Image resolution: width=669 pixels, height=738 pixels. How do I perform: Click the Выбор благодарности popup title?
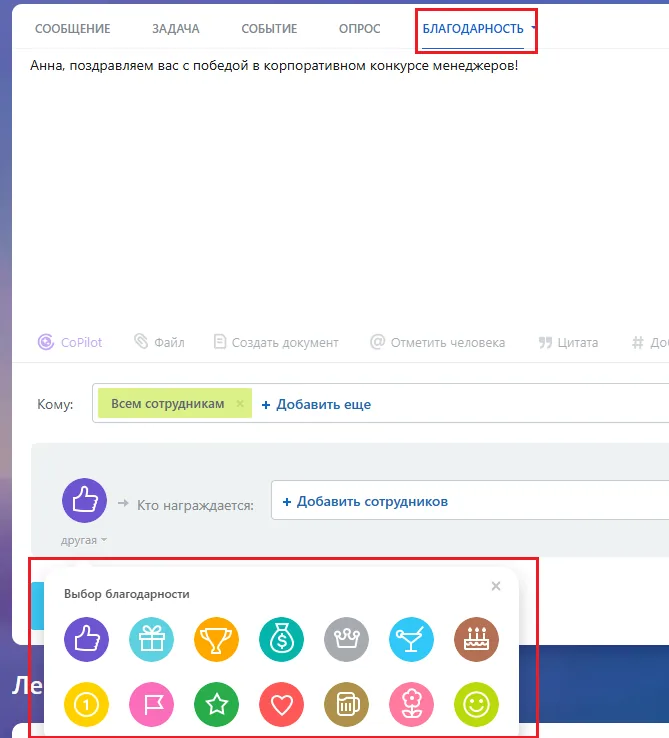pyautogui.click(x=127, y=594)
